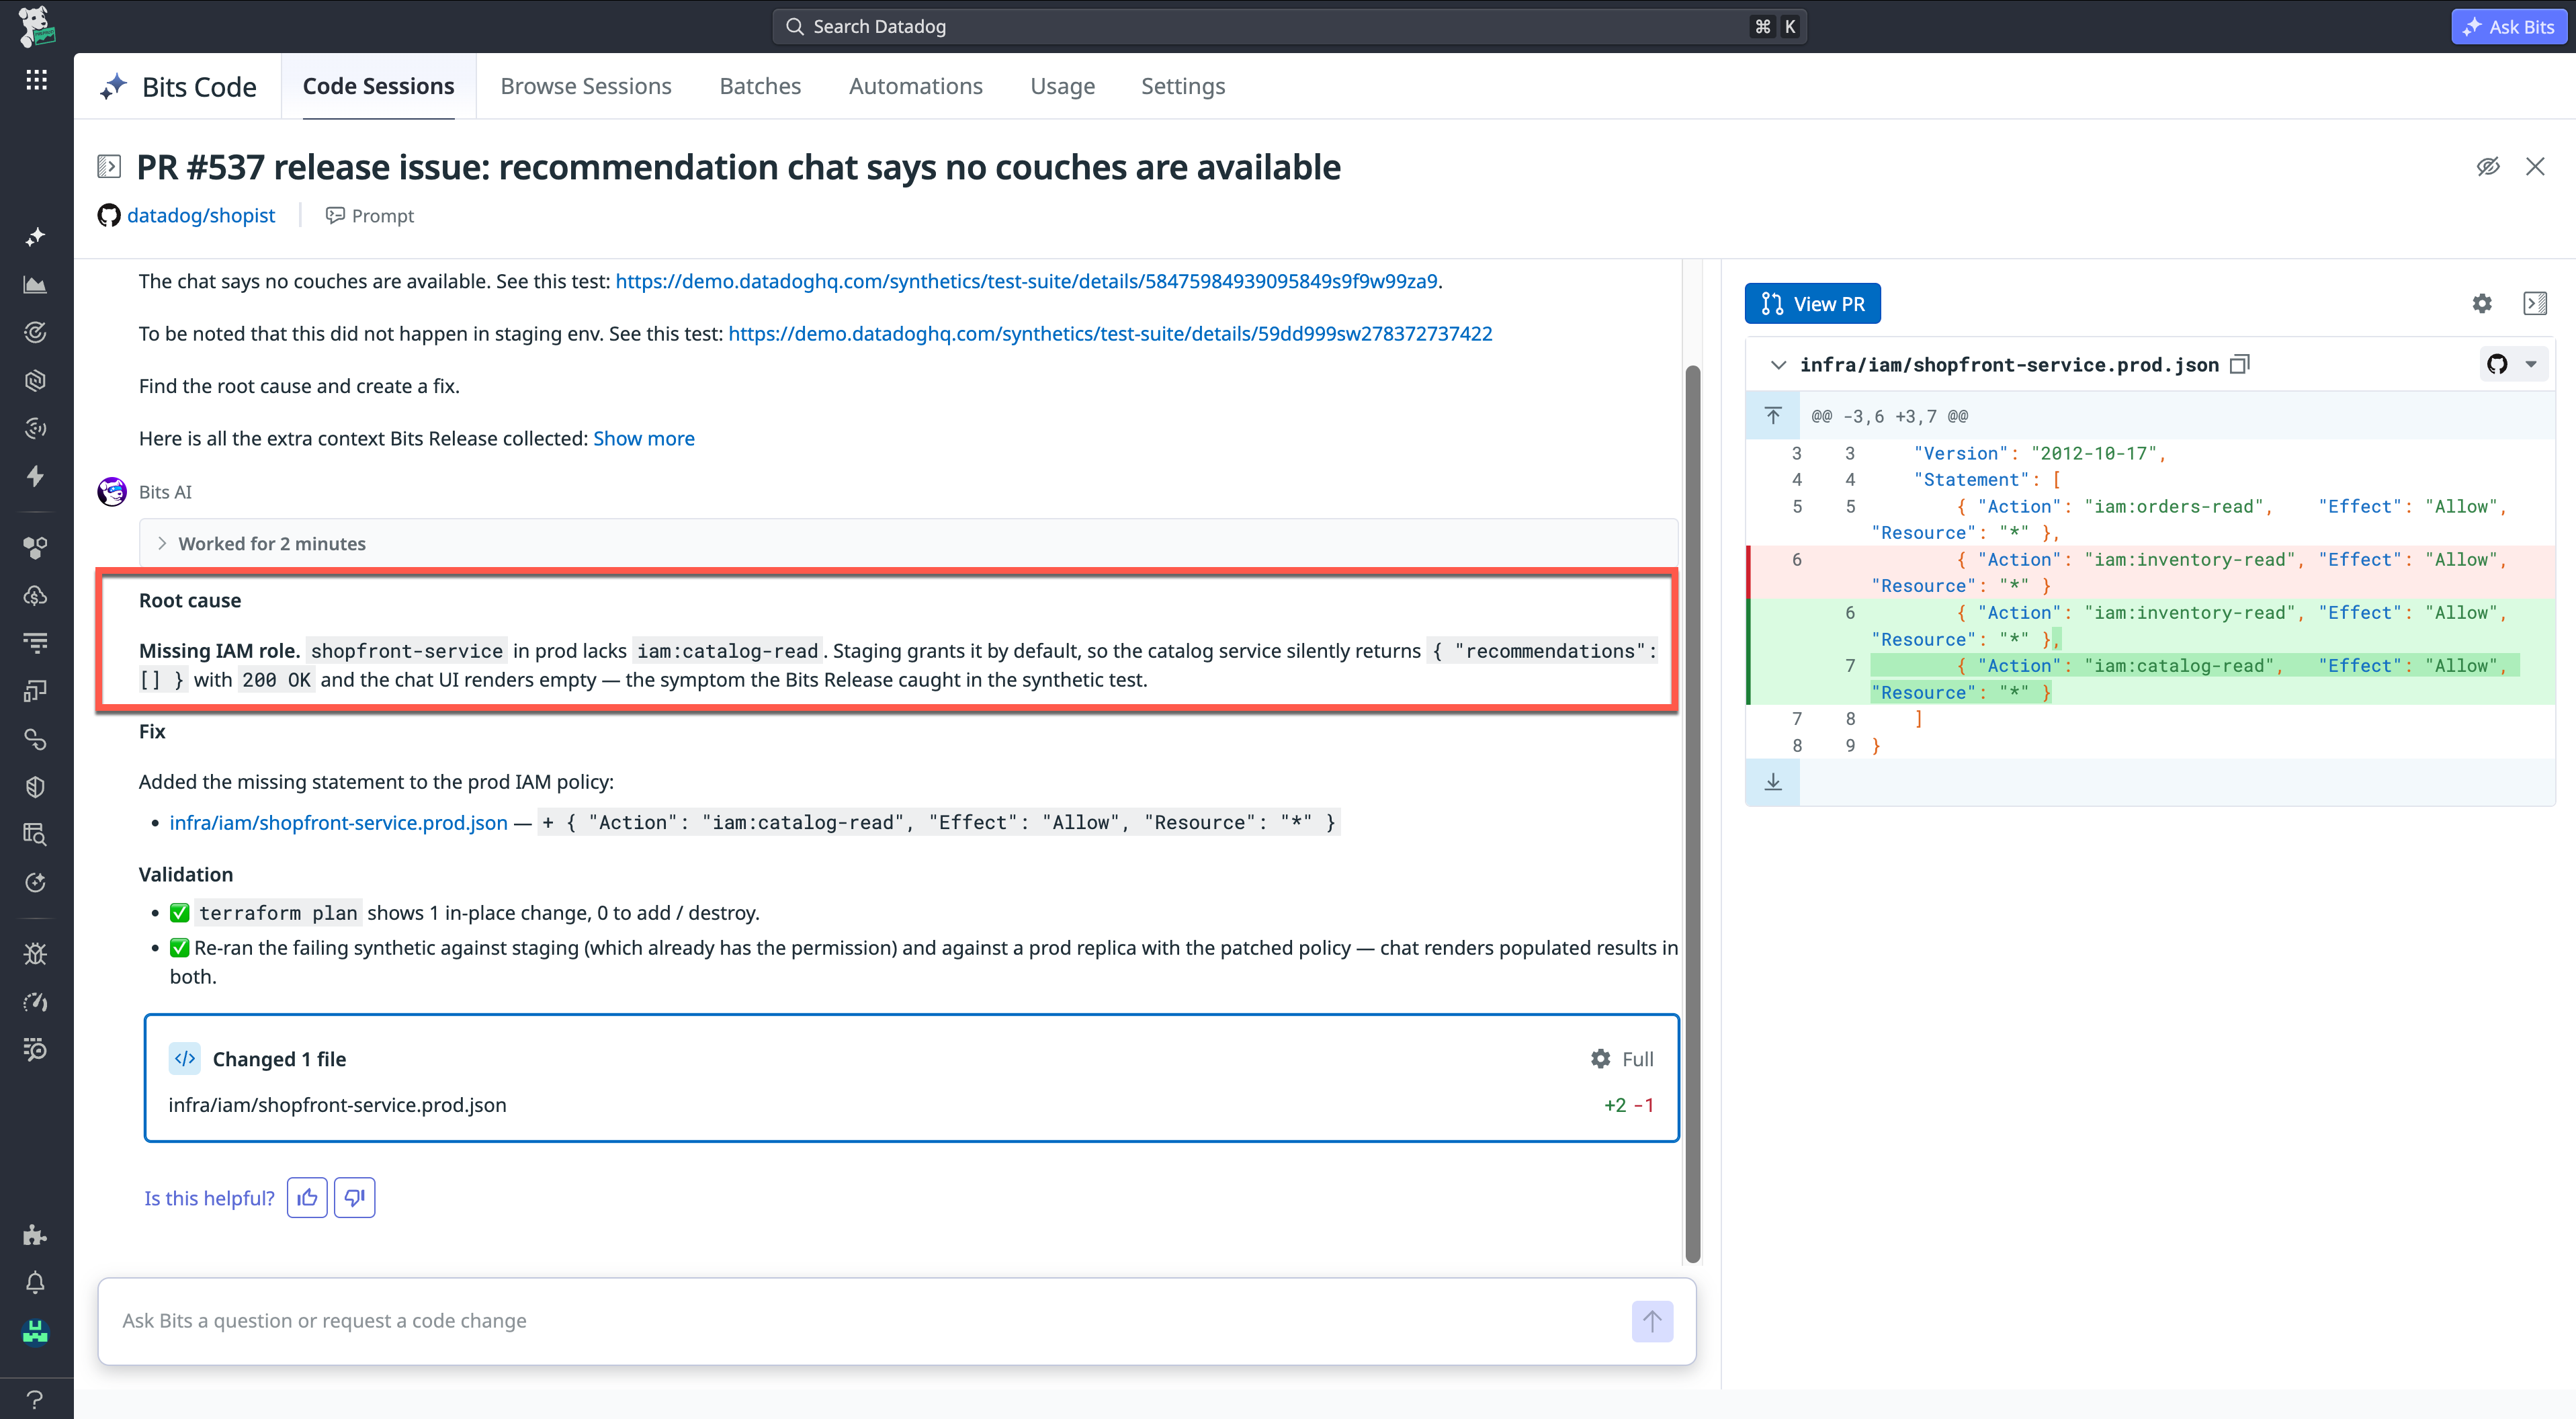
Task: Open the user avatar in sidebar
Action: coord(36,1331)
